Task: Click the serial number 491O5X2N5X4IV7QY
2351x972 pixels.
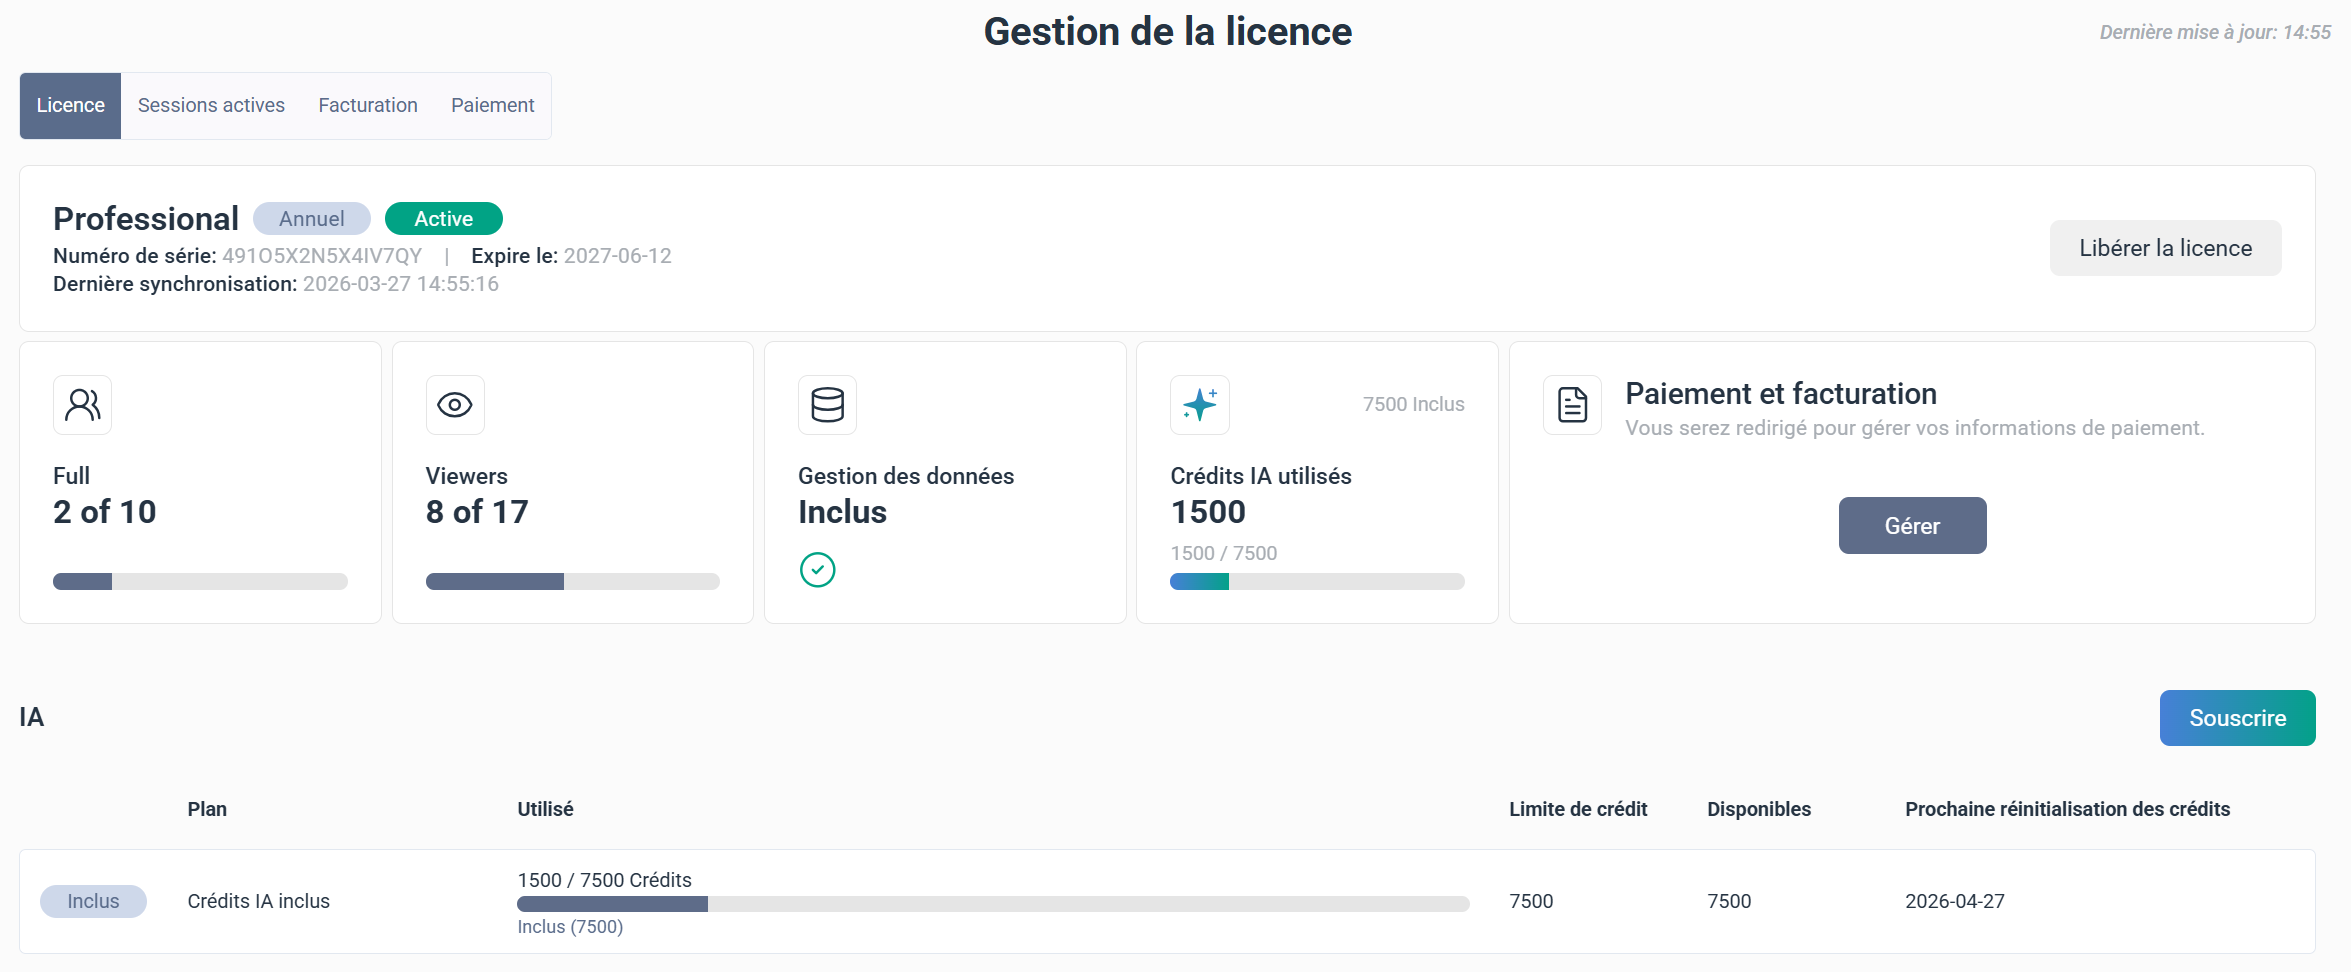Action: pos(321,255)
